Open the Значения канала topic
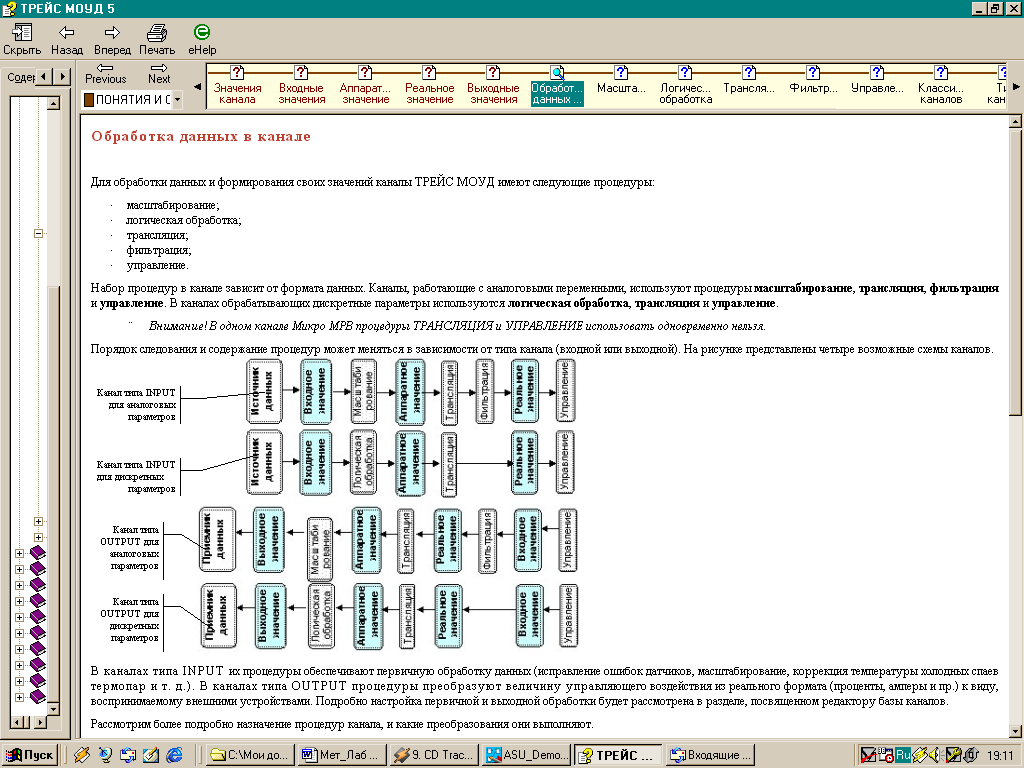Image resolution: width=1024 pixels, height=768 pixels. tap(237, 86)
